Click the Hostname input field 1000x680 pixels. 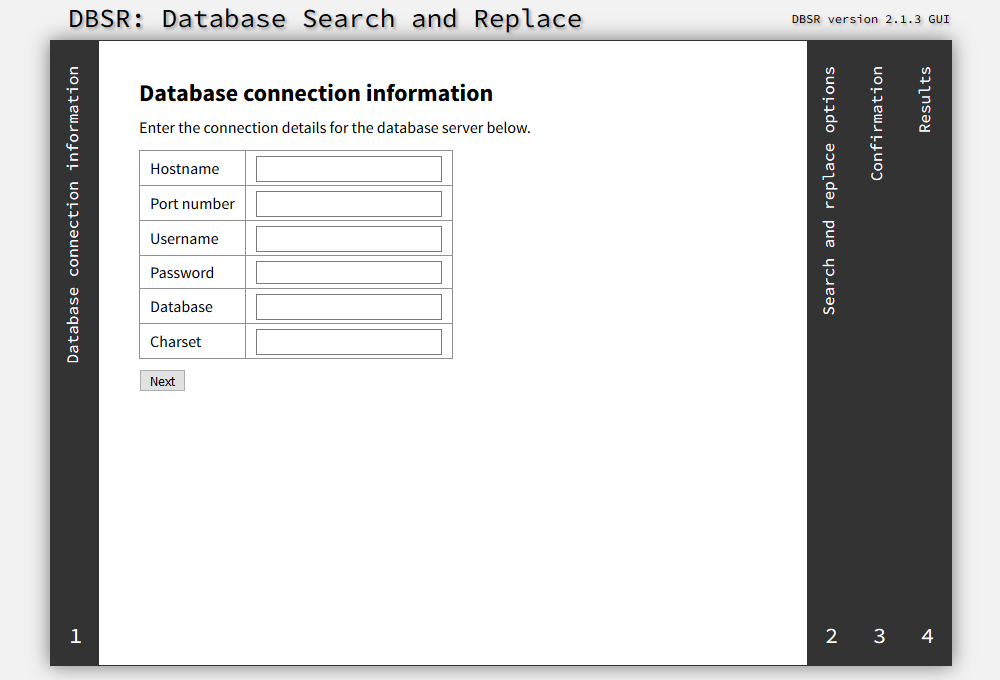coord(348,169)
